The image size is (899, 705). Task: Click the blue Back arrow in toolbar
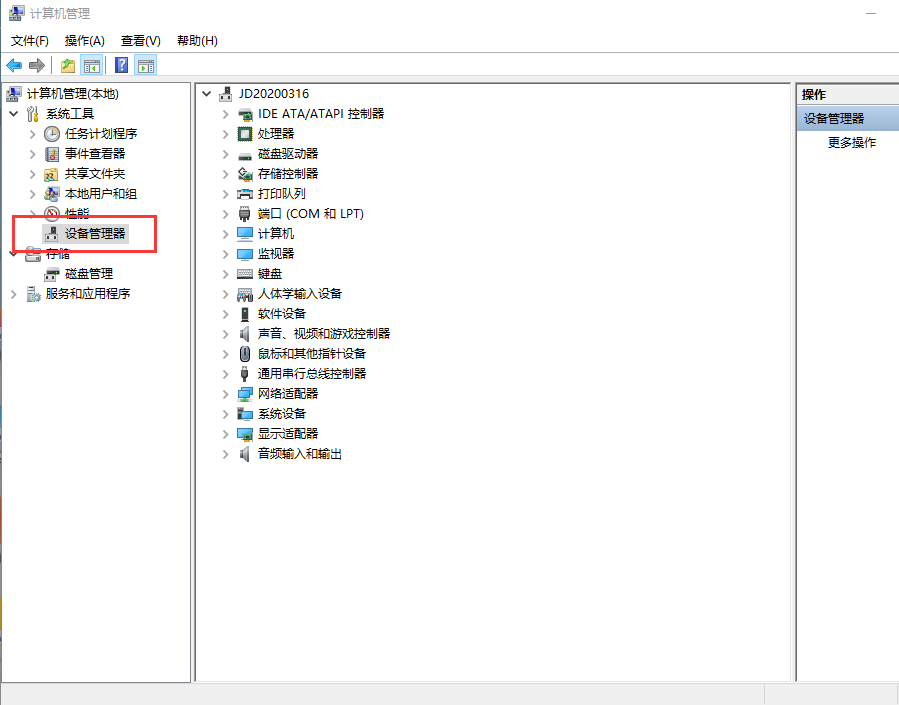14,66
